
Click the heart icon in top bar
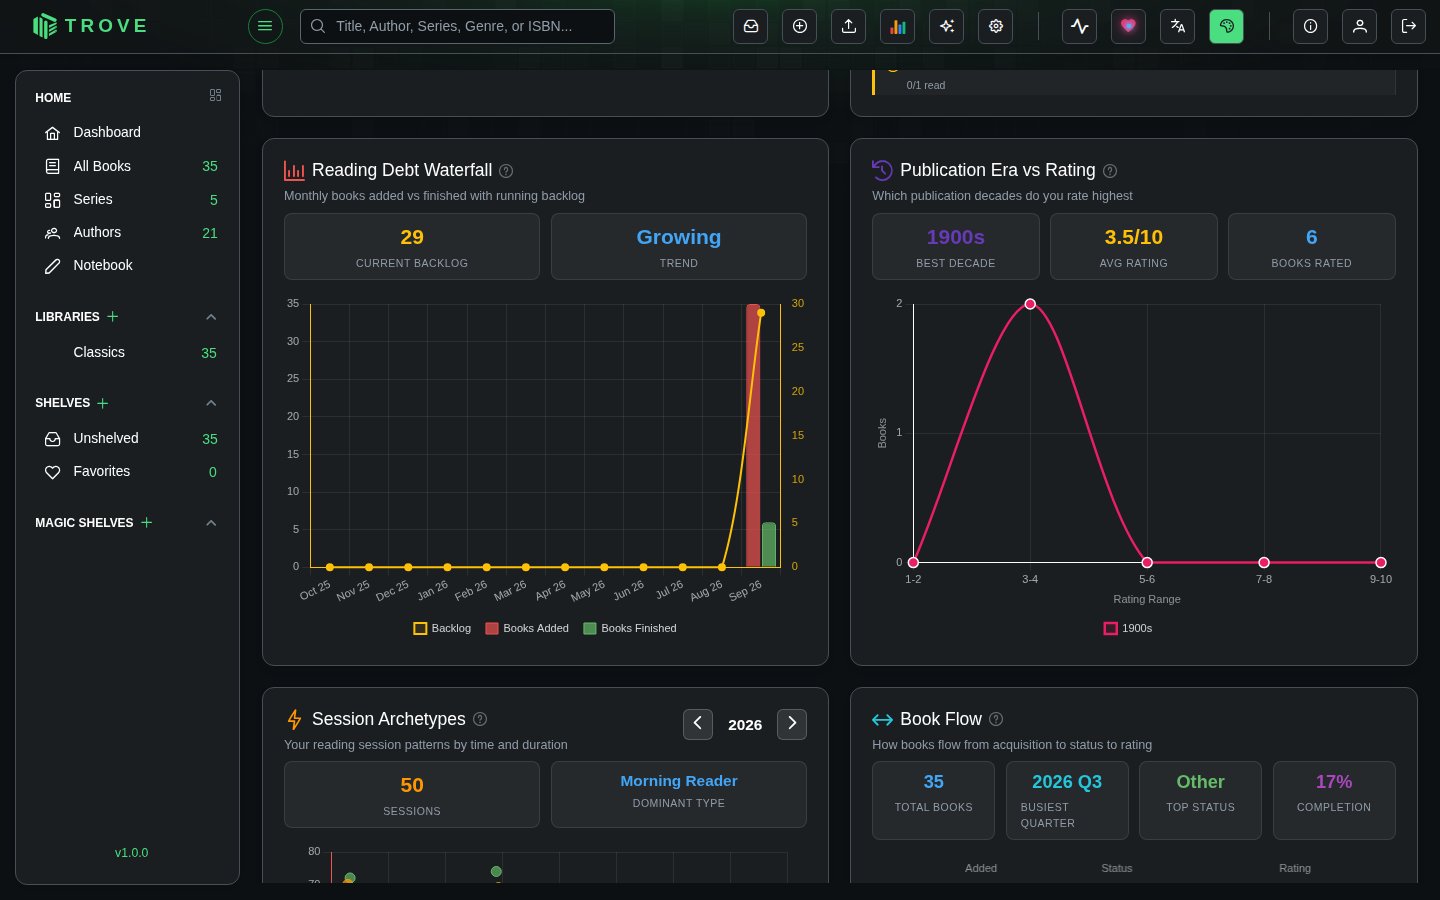pyautogui.click(x=1129, y=26)
